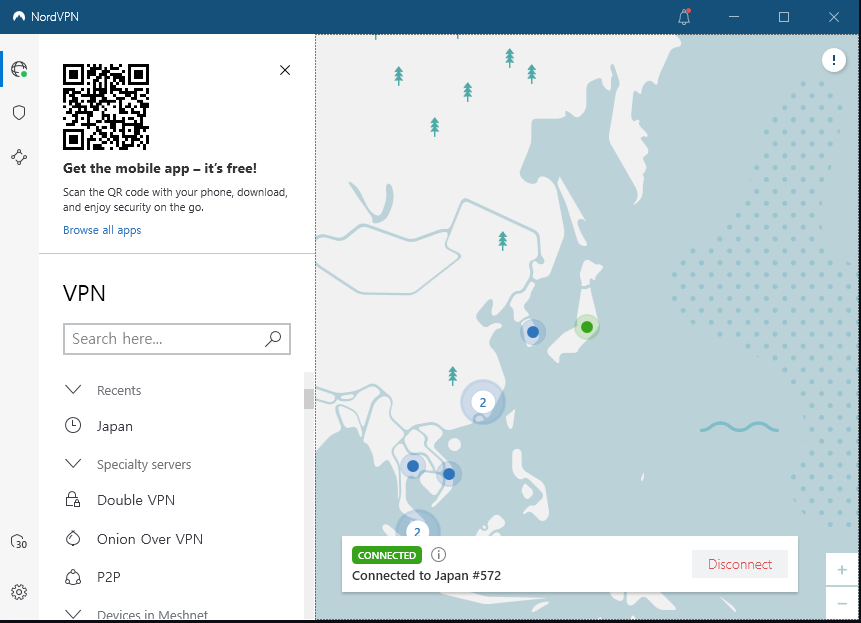861x623 pixels.
Task: Click the Disconnect button
Action: [740, 564]
